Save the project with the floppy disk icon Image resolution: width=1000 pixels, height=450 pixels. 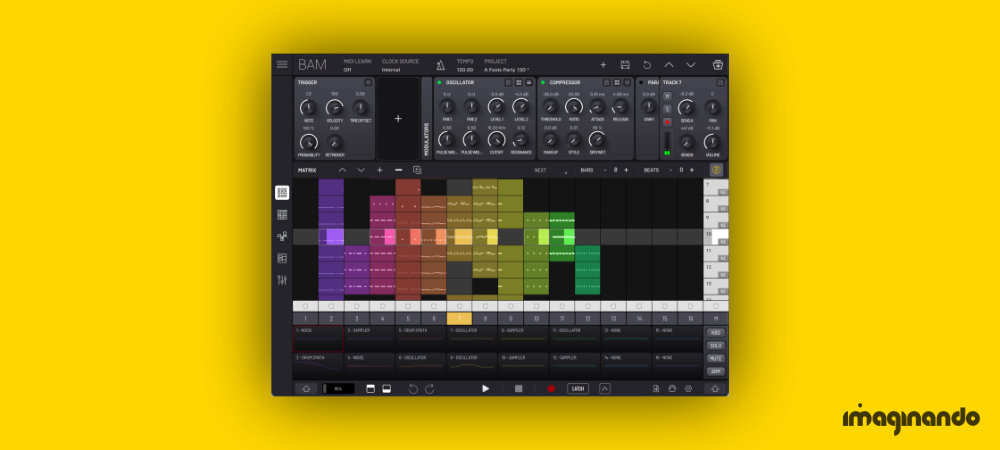[625, 64]
